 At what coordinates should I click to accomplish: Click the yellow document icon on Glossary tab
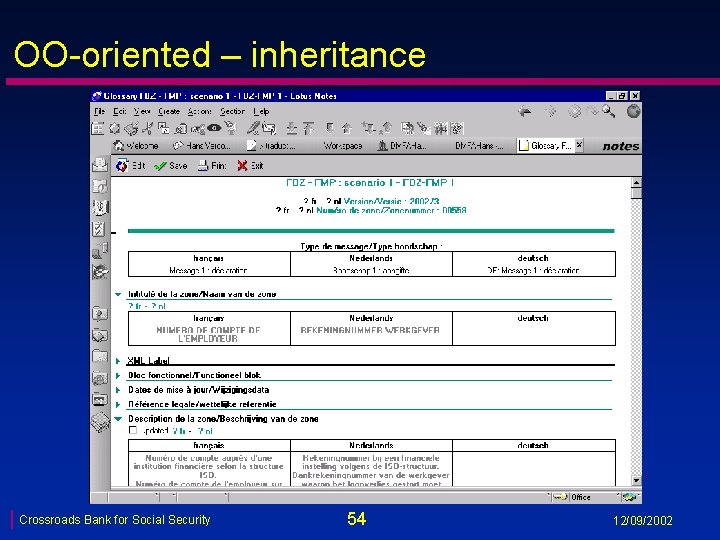tap(523, 146)
